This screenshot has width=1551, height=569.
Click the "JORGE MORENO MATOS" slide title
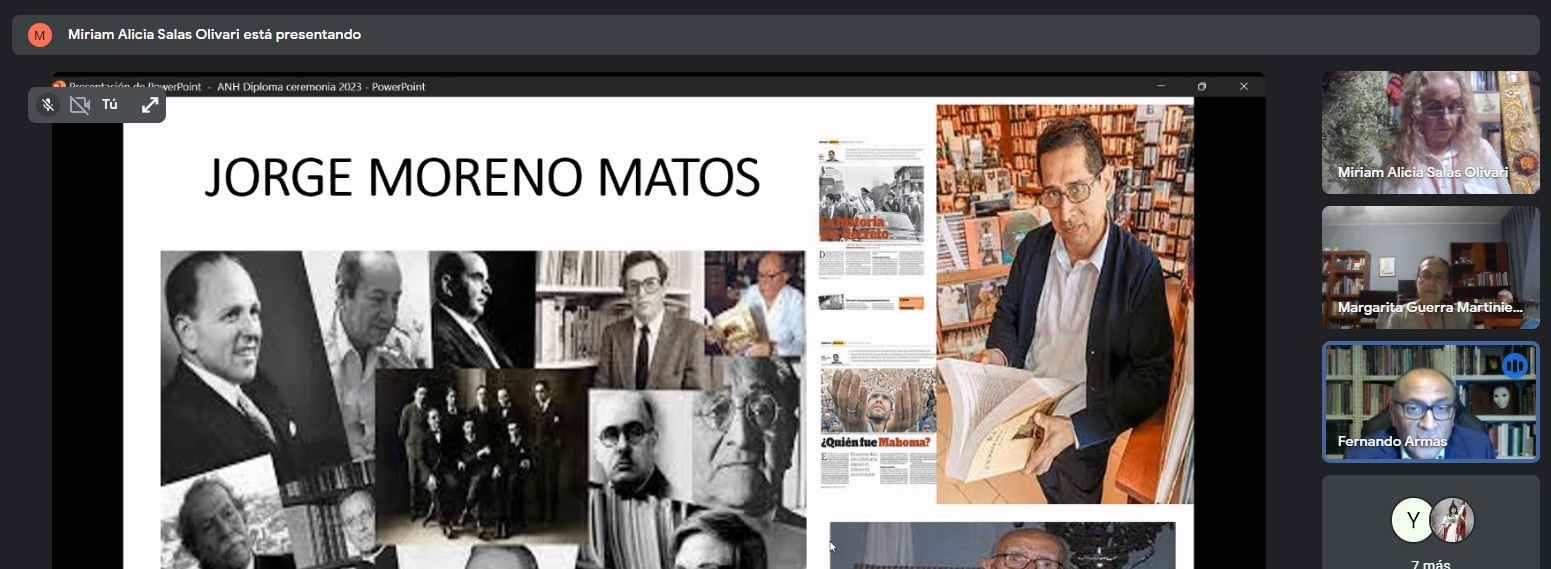[482, 178]
